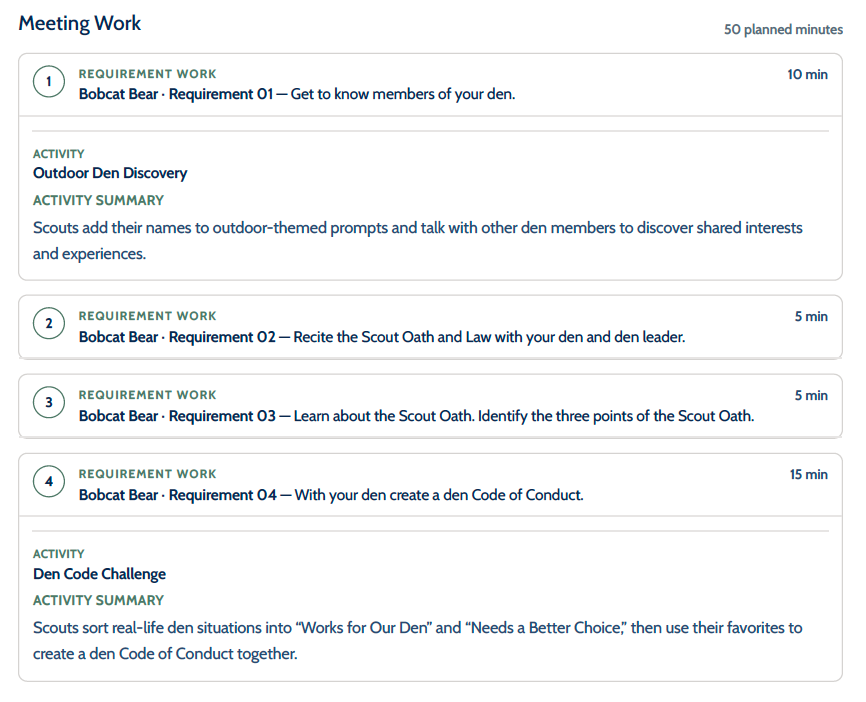The width and height of the screenshot is (866, 702).
Task: Click the 15 min duration label
Action: click(809, 474)
